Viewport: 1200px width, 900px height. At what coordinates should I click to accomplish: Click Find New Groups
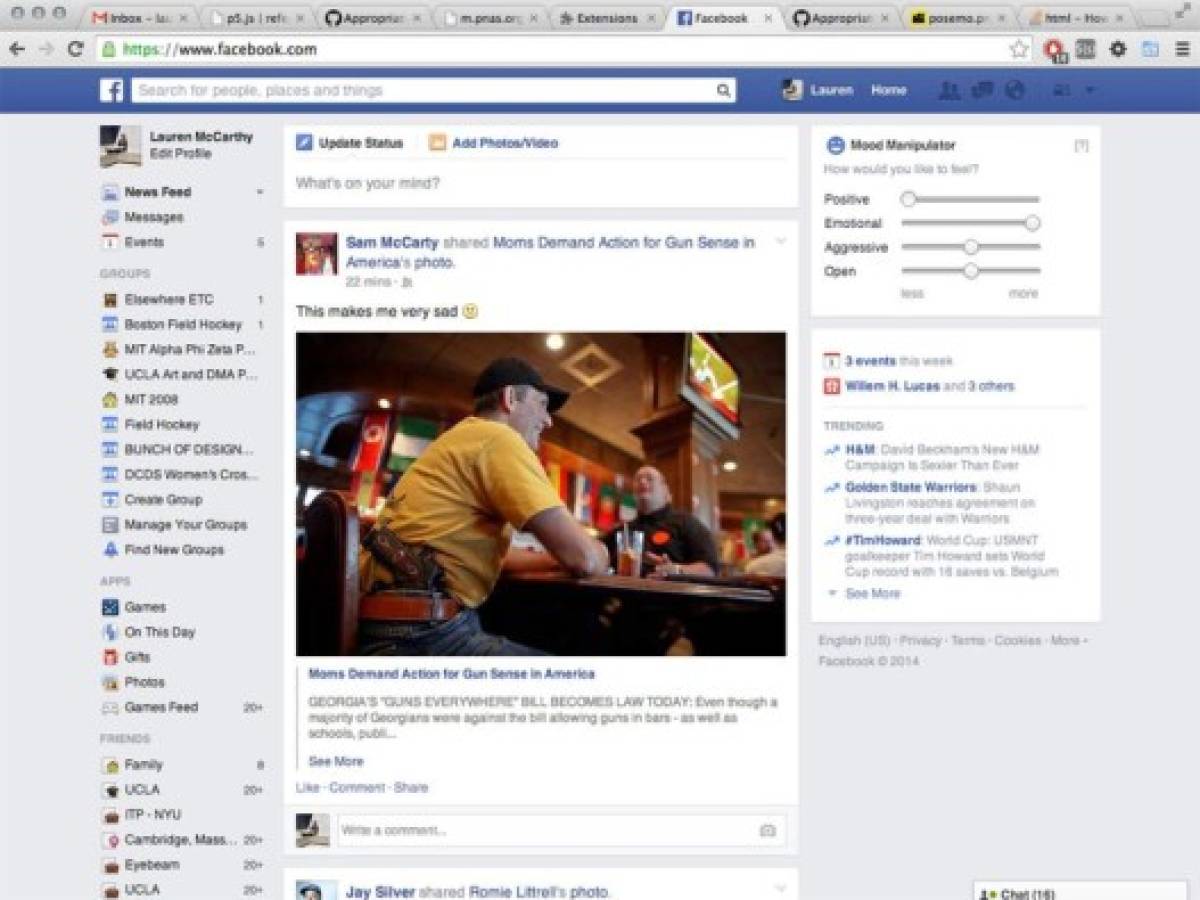[173, 549]
